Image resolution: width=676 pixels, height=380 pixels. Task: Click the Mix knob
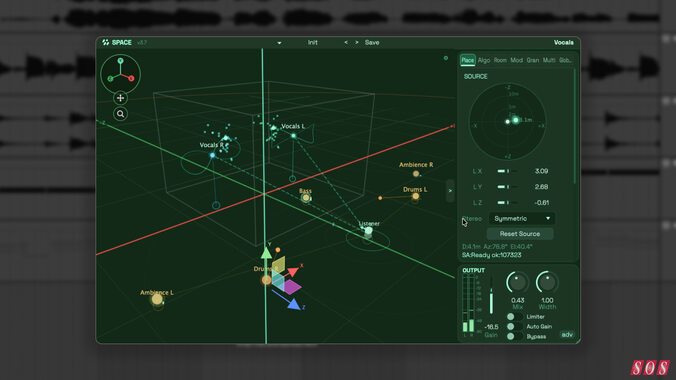pyautogui.click(x=517, y=283)
